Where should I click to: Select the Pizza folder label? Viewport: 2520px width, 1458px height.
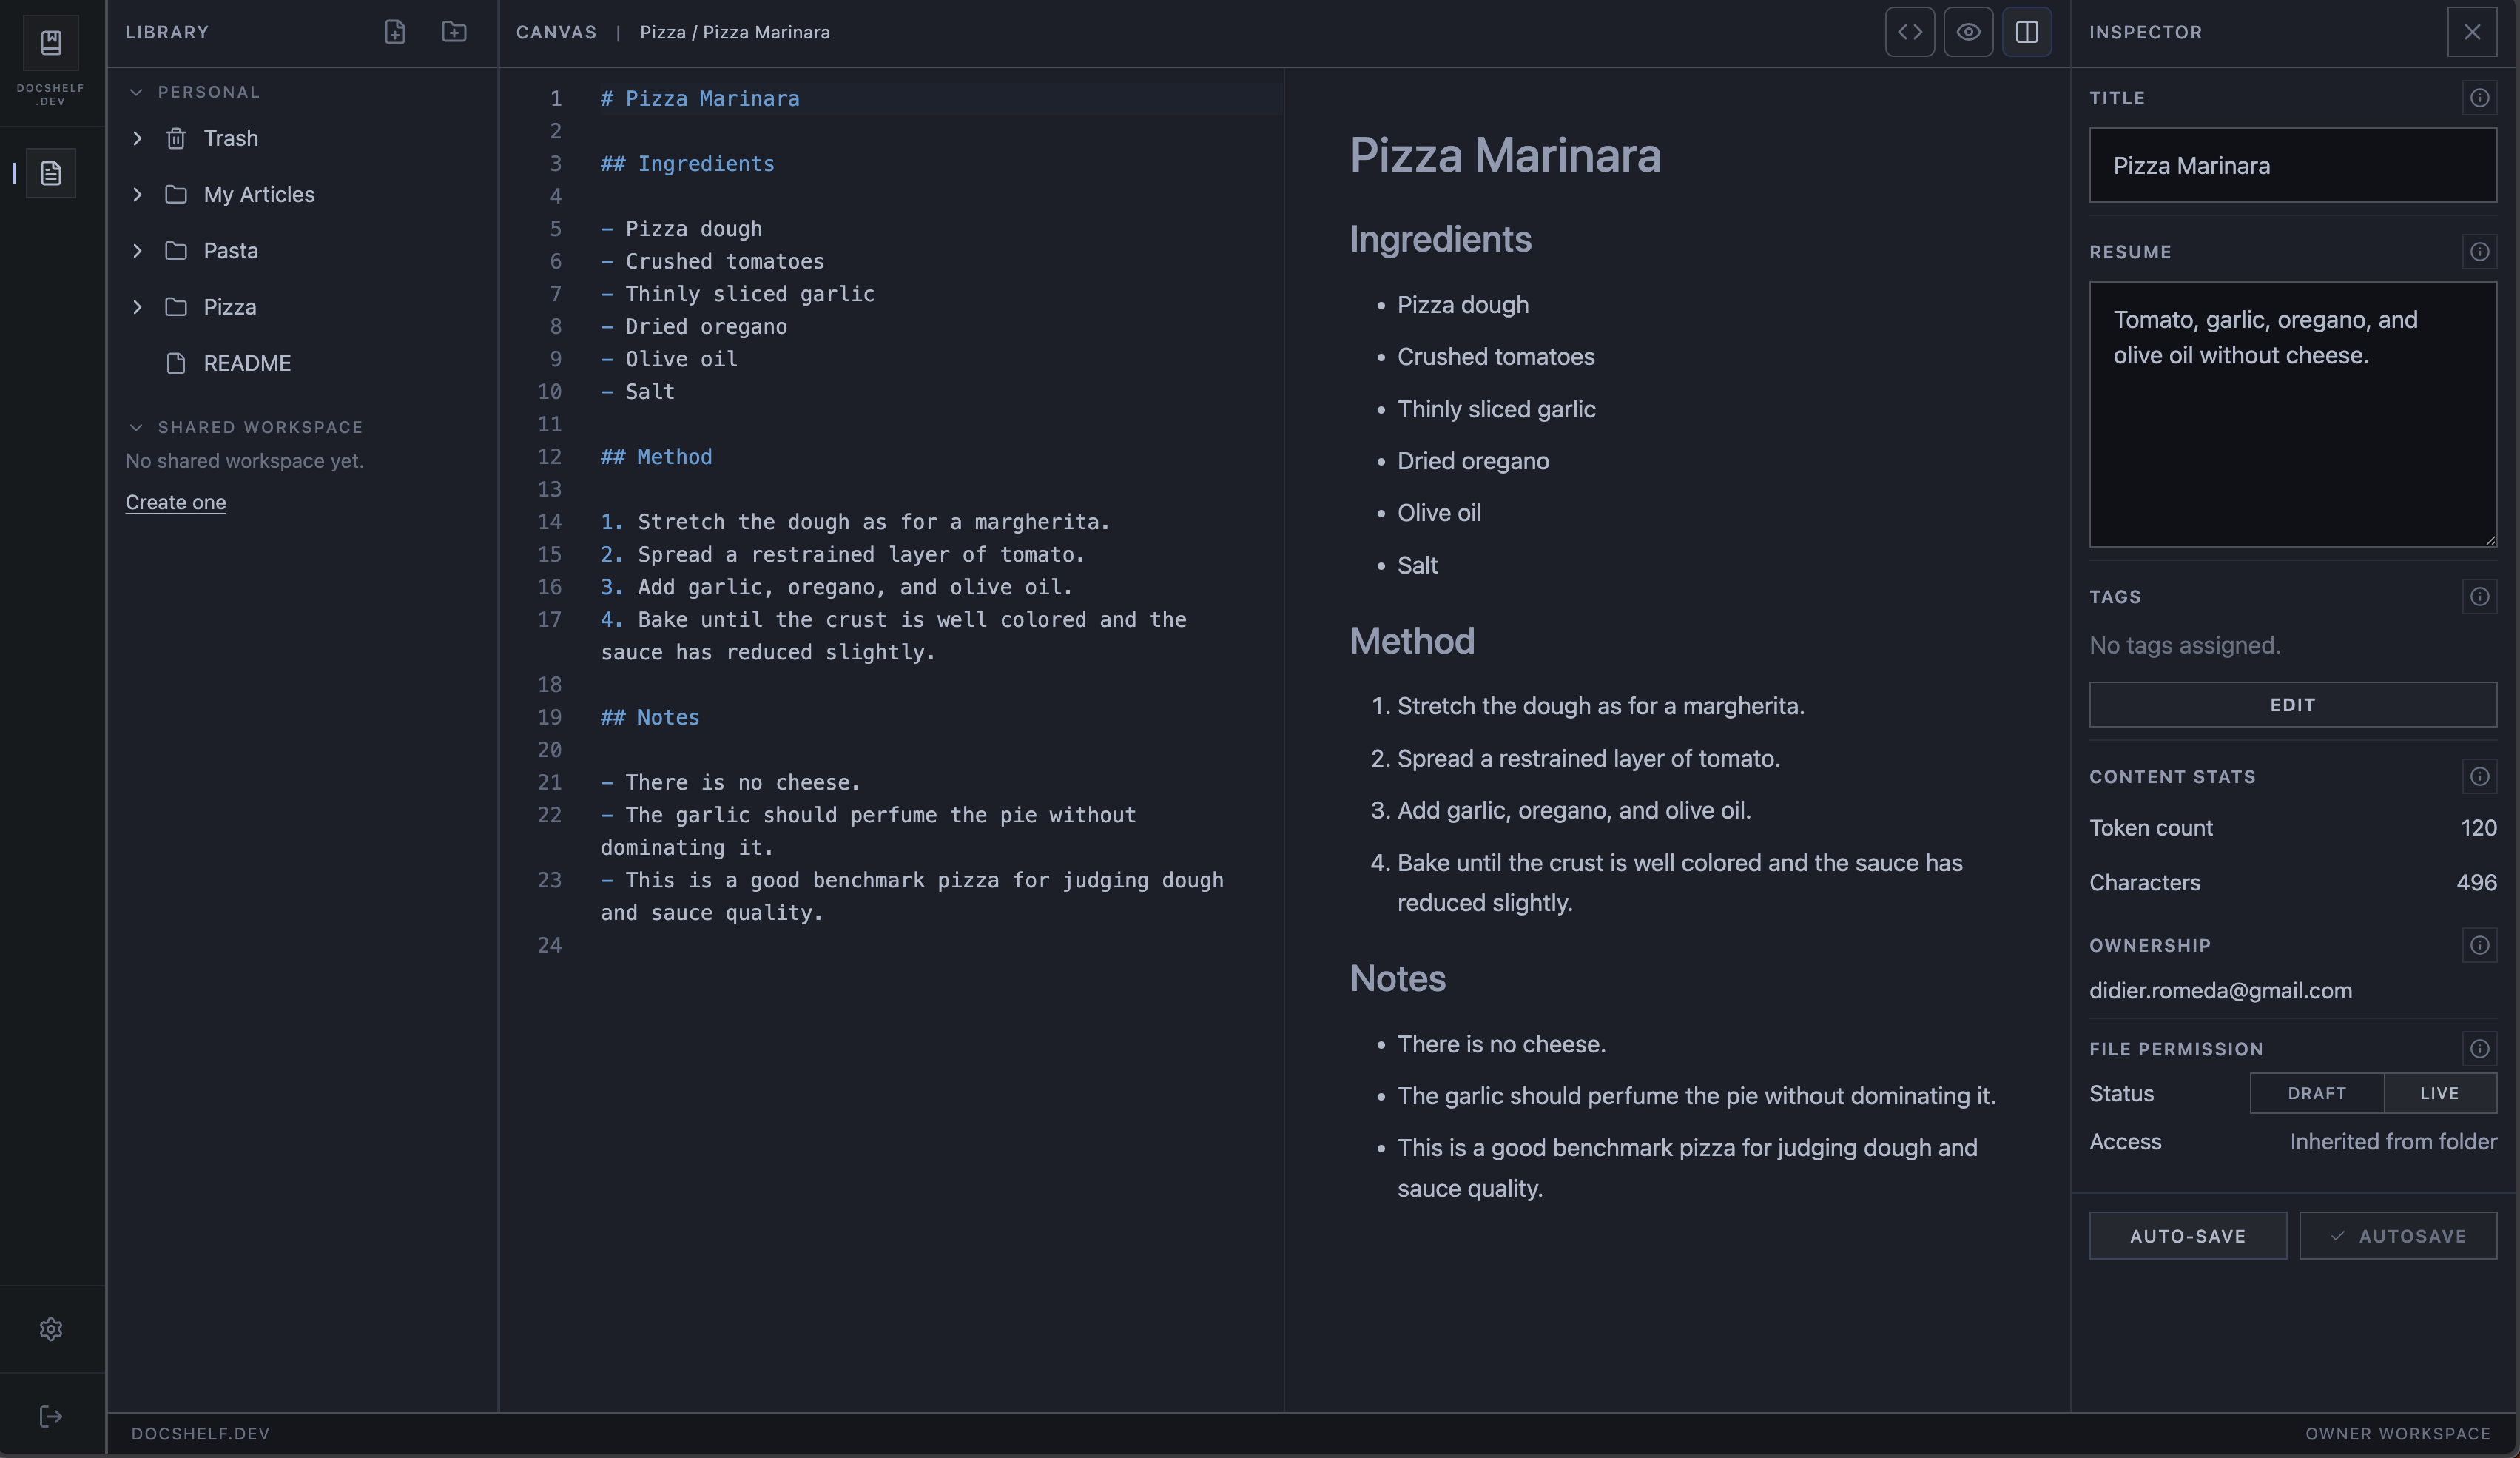[x=230, y=307]
